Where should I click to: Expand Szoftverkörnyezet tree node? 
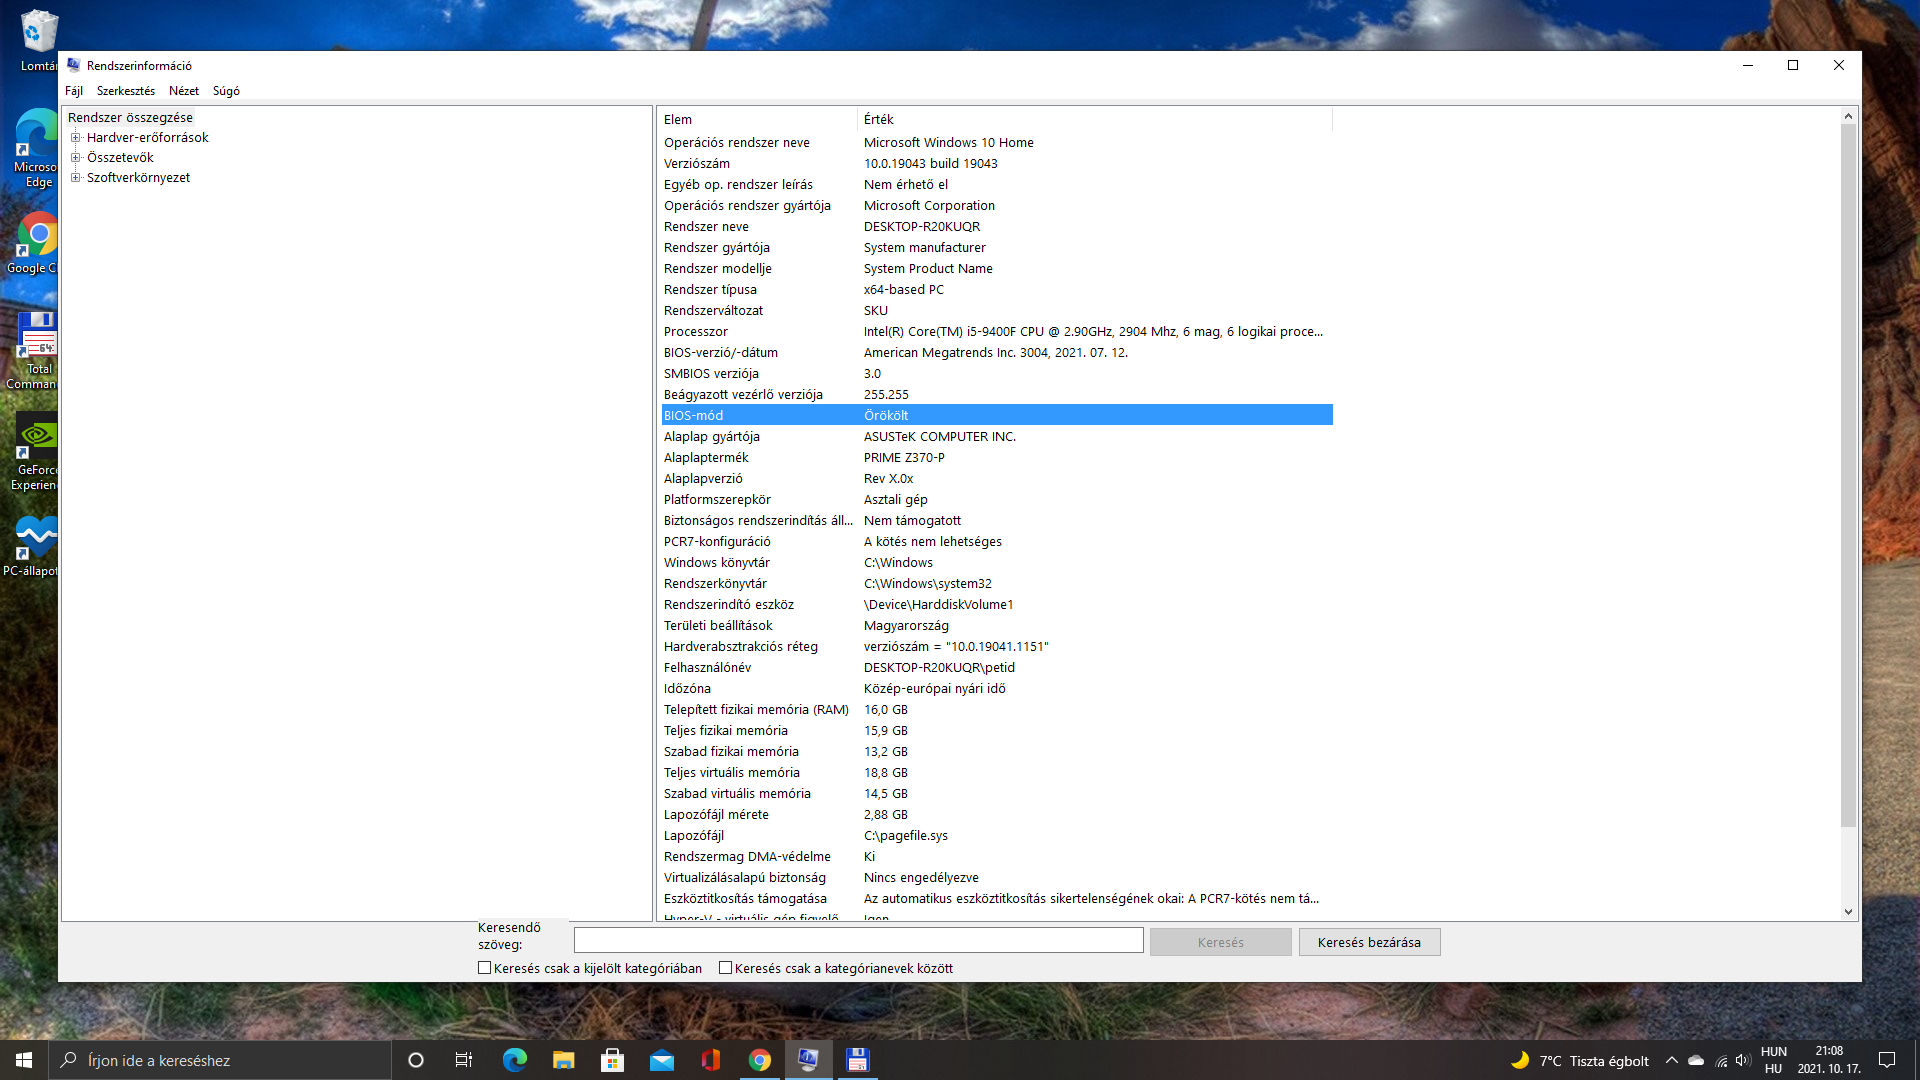pyautogui.click(x=75, y=178)
